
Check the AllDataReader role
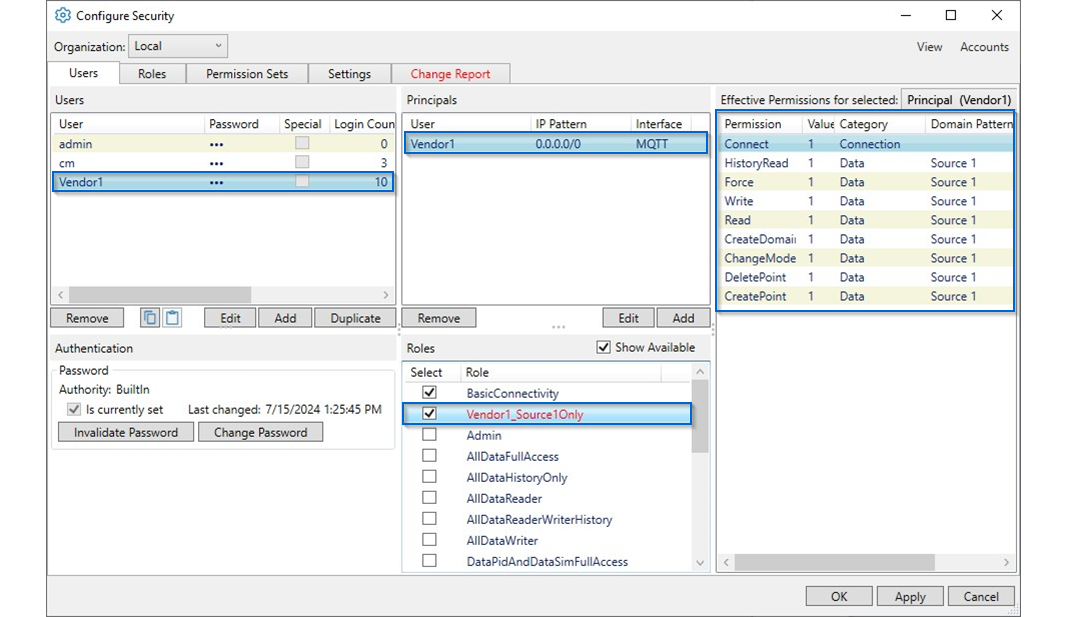(429, 497)
